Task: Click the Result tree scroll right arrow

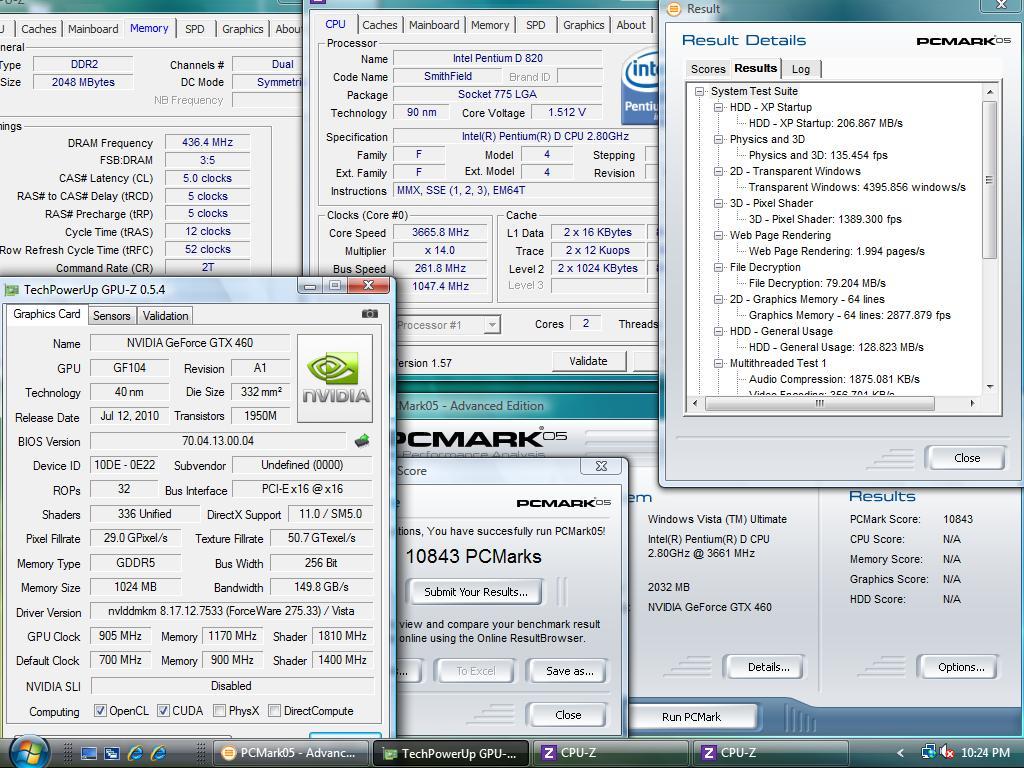Action: (x=972, y=404)
